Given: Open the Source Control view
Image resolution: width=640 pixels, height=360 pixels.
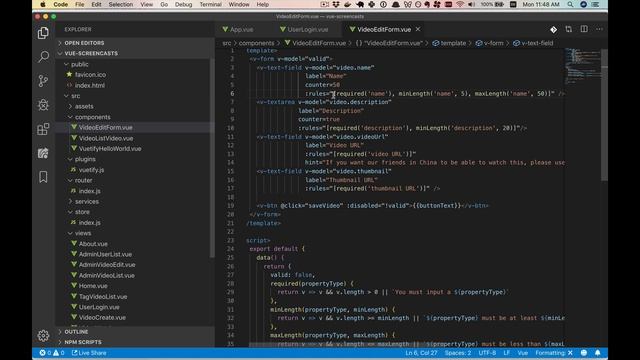Looking at the screenshot, I should coord(43,80).
